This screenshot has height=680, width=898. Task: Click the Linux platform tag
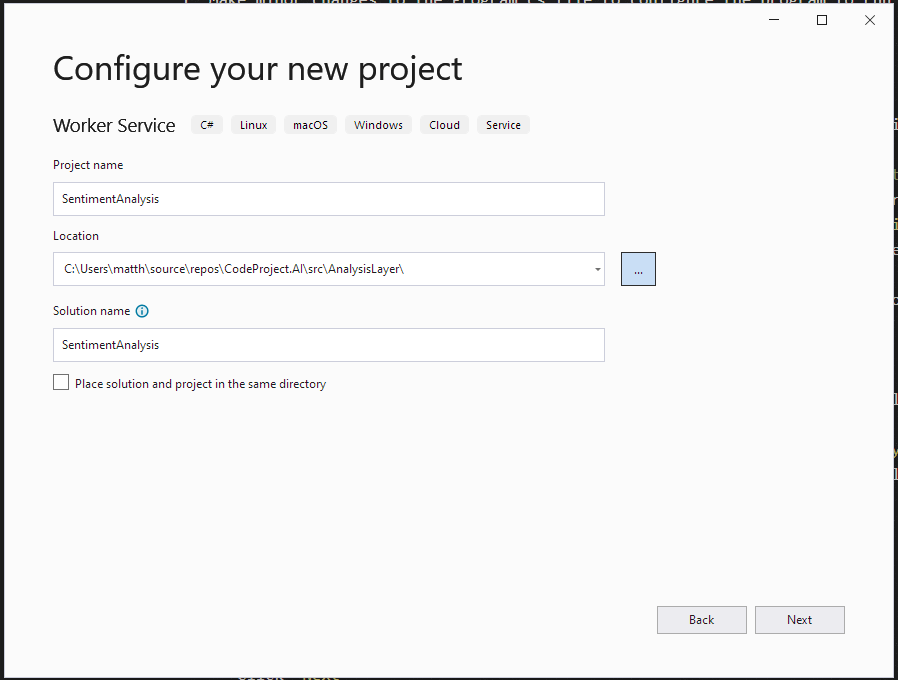pos(253,125)
